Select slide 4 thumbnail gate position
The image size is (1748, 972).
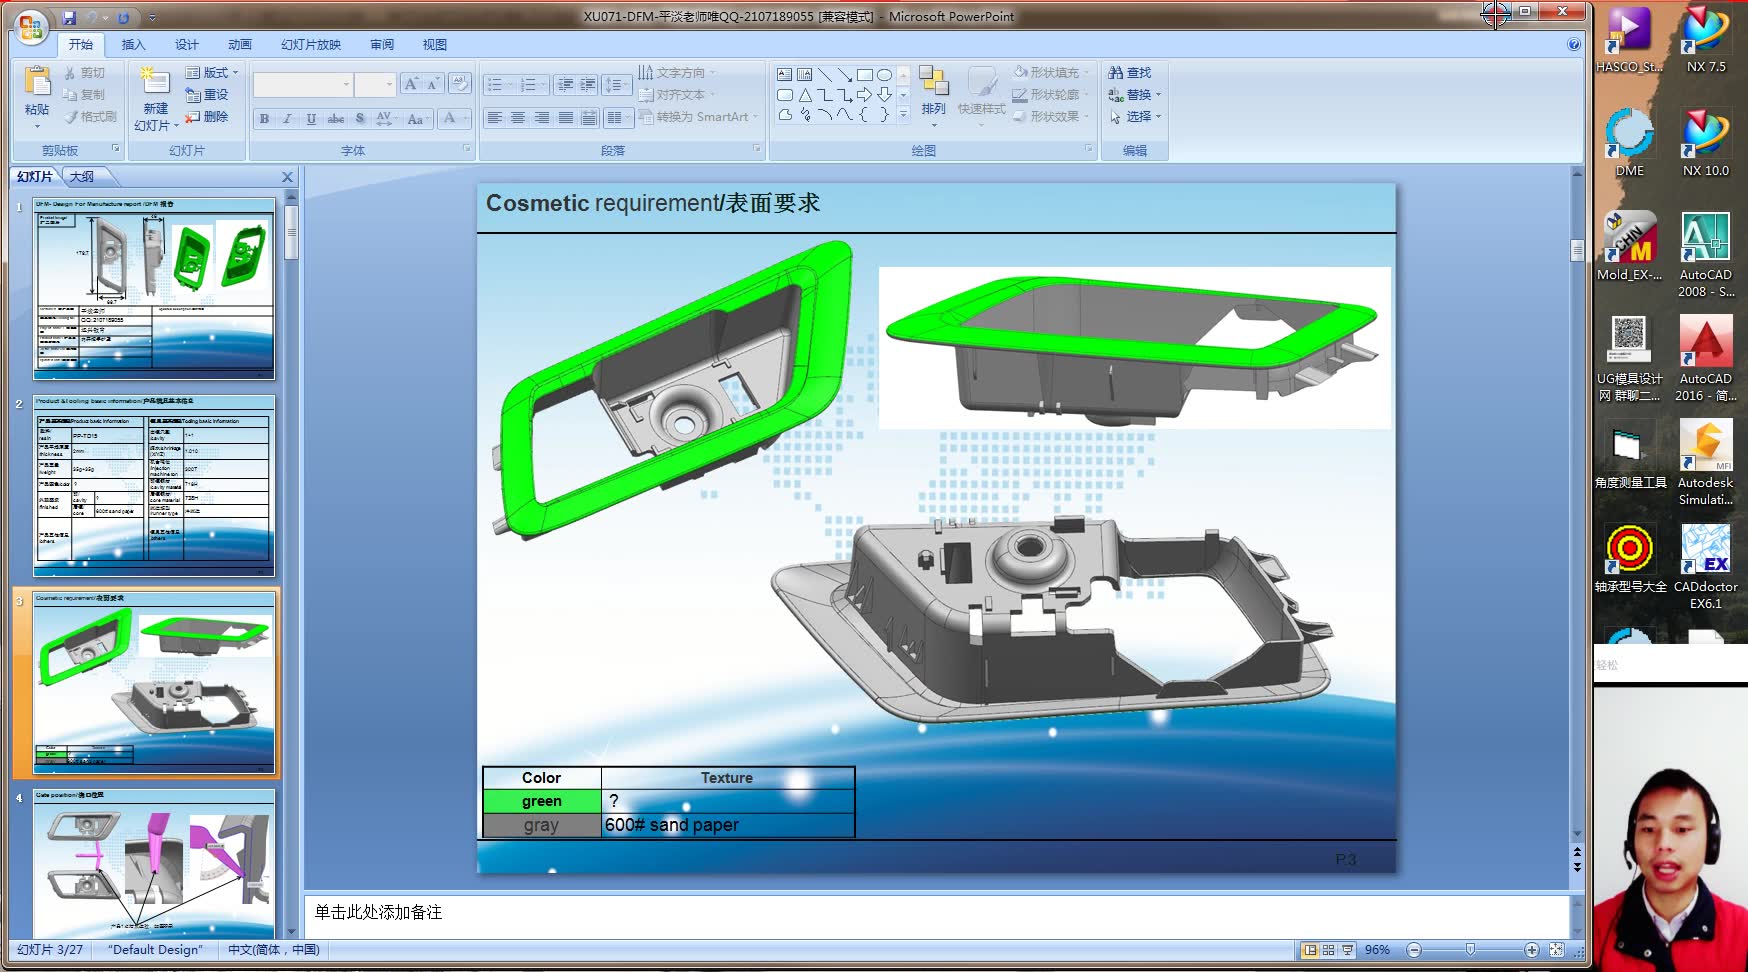154,864
